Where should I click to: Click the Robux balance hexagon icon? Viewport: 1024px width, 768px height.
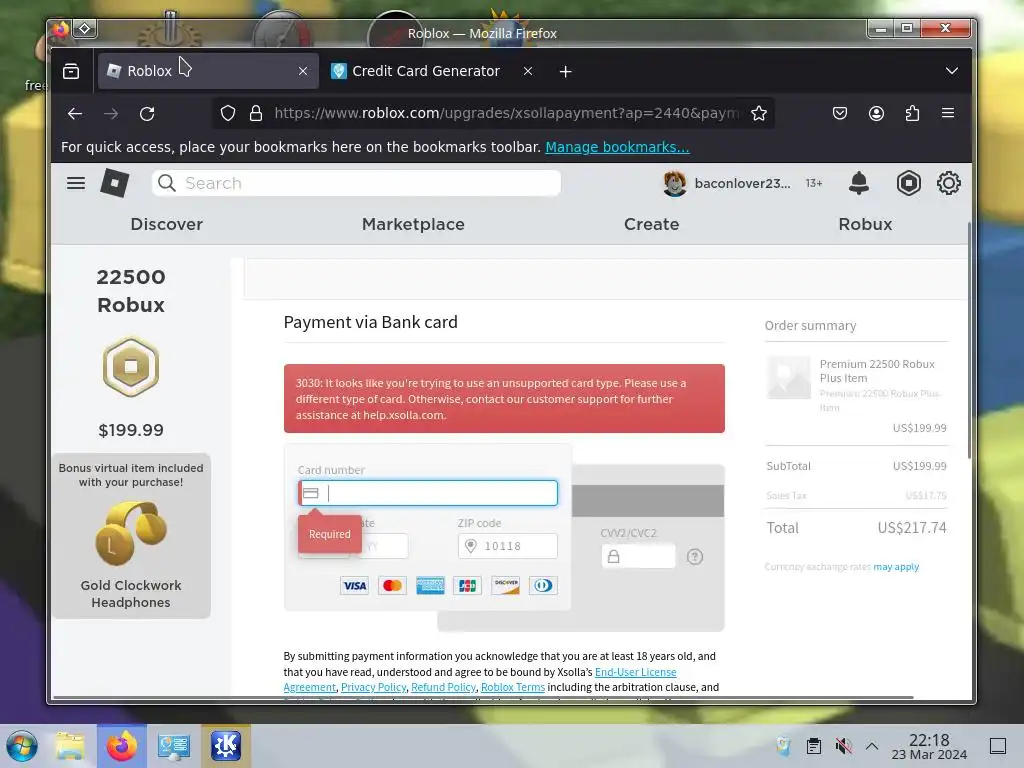click(x=908, y=184)
